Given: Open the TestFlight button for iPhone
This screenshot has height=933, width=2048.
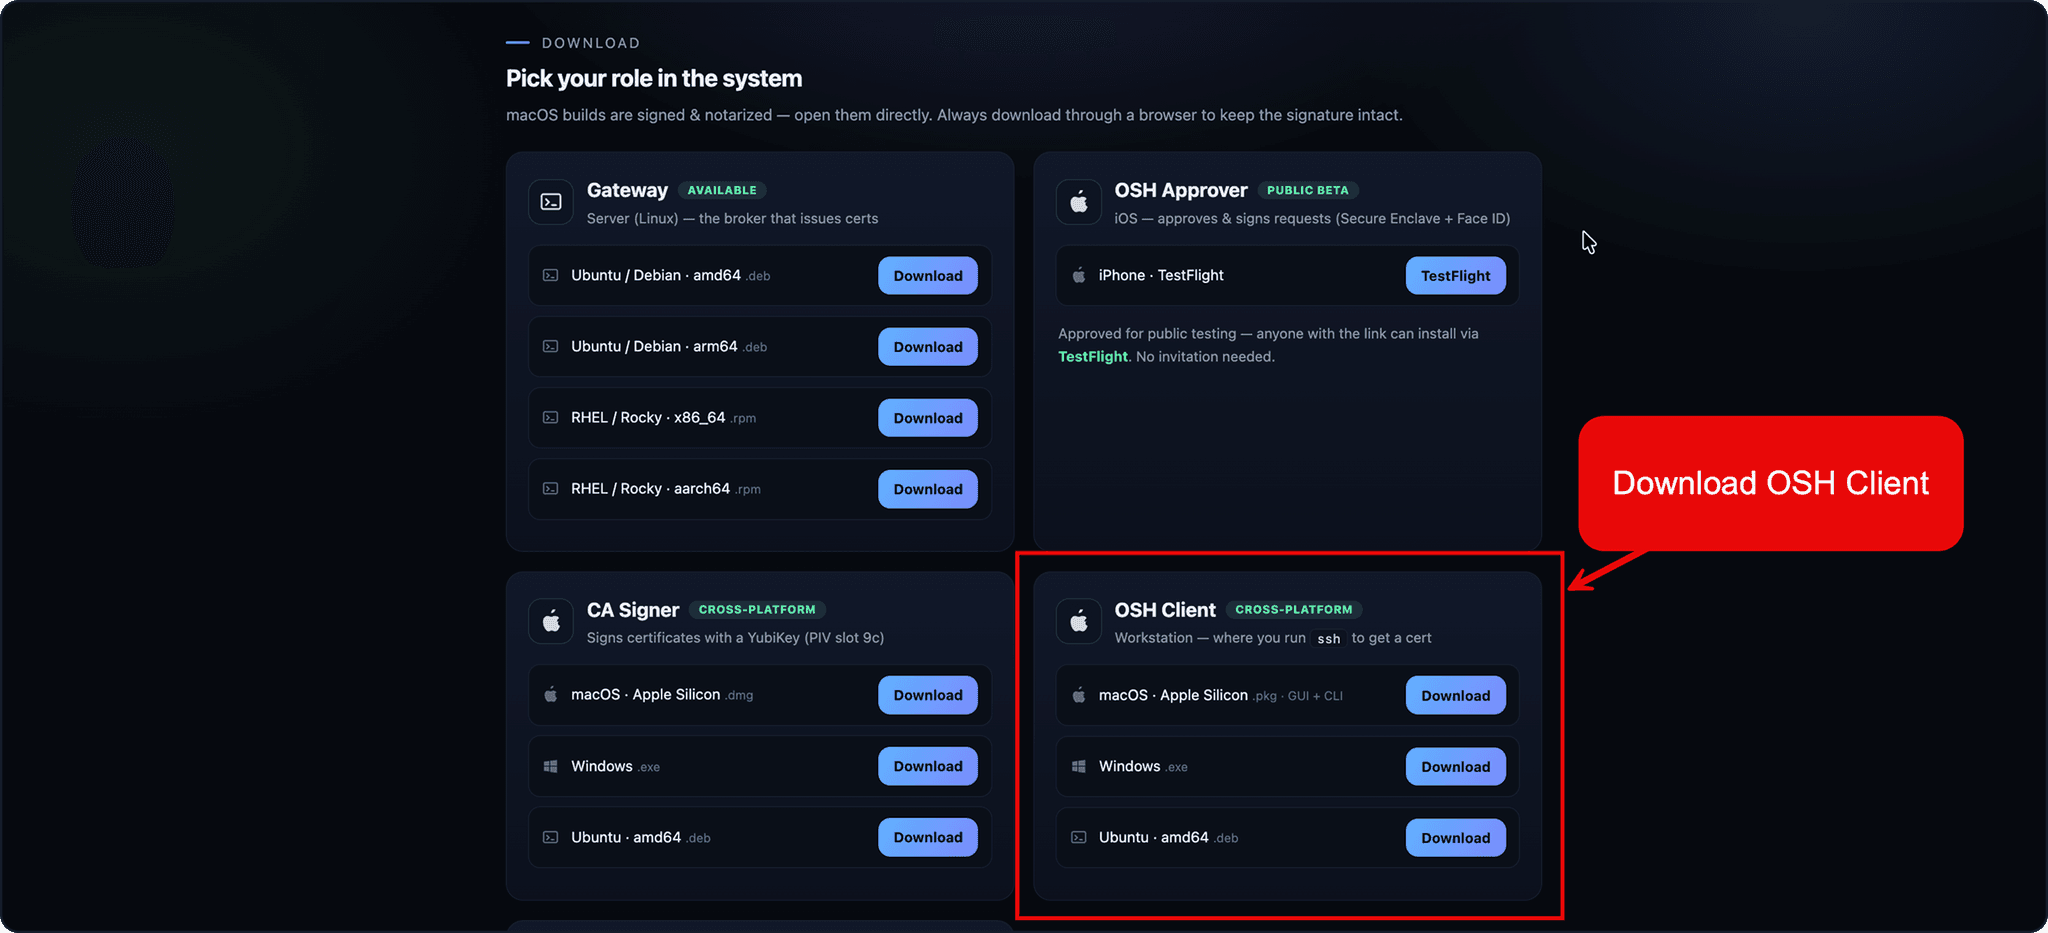Looking at the screenshot, I should [x=1456, y=276].
